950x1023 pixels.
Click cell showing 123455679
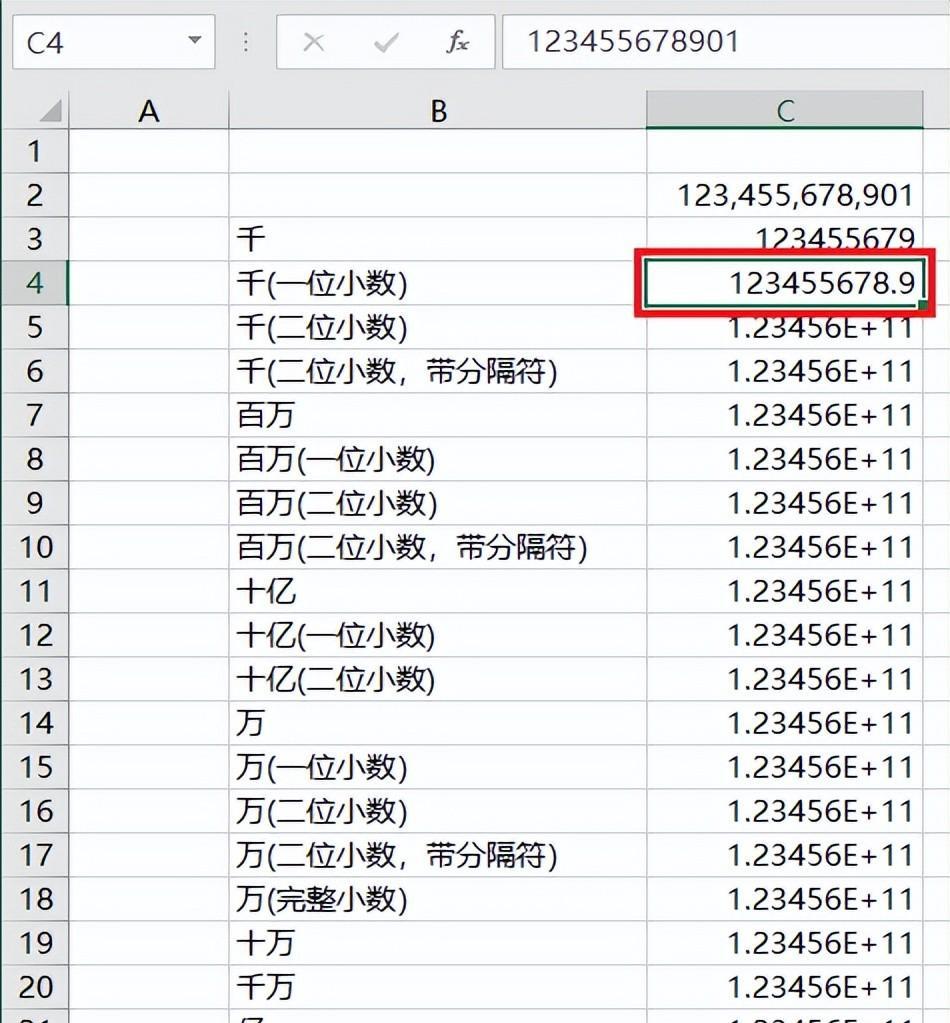coord(785,239)
